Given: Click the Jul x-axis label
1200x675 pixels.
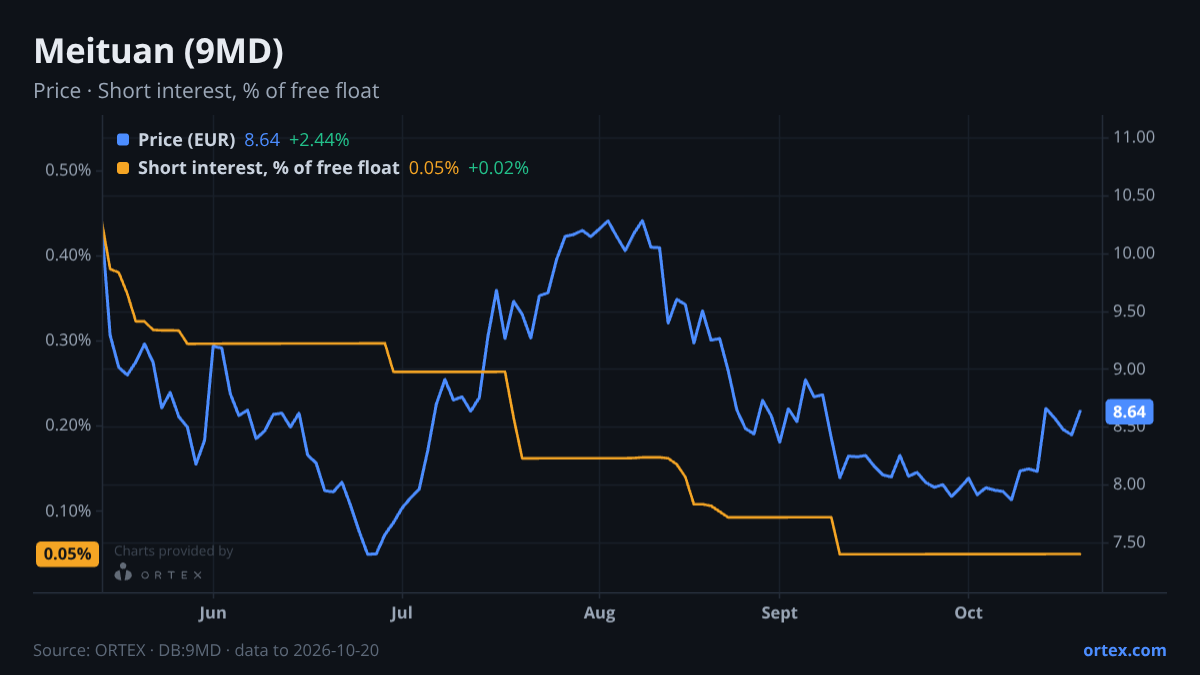Looking at the screenshot, I should [x=402, y=613].
